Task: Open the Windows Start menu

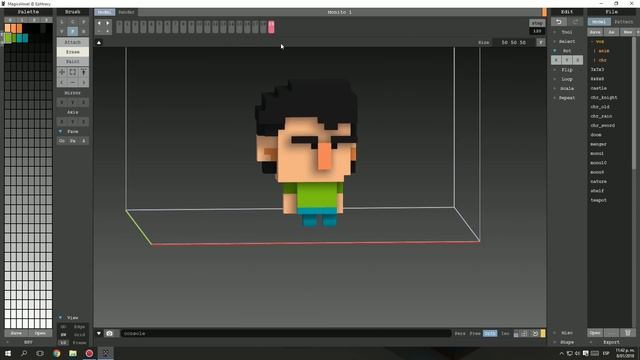Action: click(8, 353)
